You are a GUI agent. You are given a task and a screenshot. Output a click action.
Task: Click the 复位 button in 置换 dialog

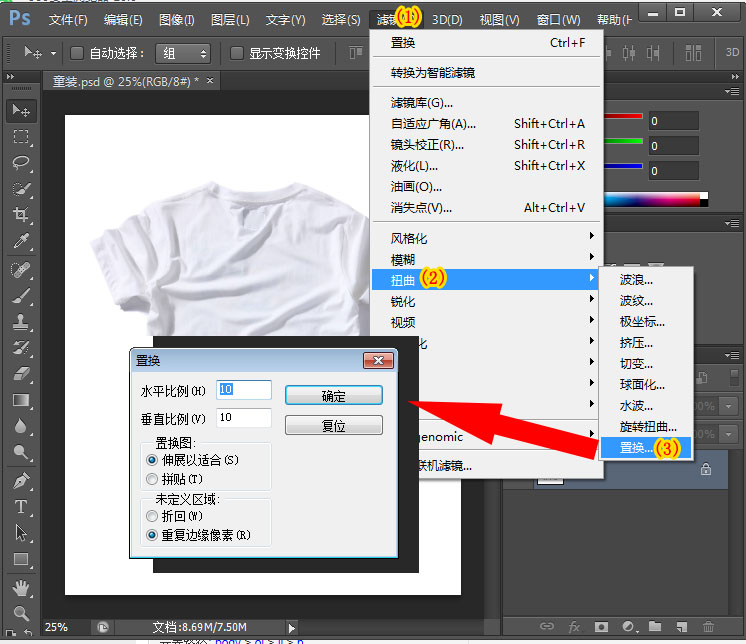pos(334,425)
